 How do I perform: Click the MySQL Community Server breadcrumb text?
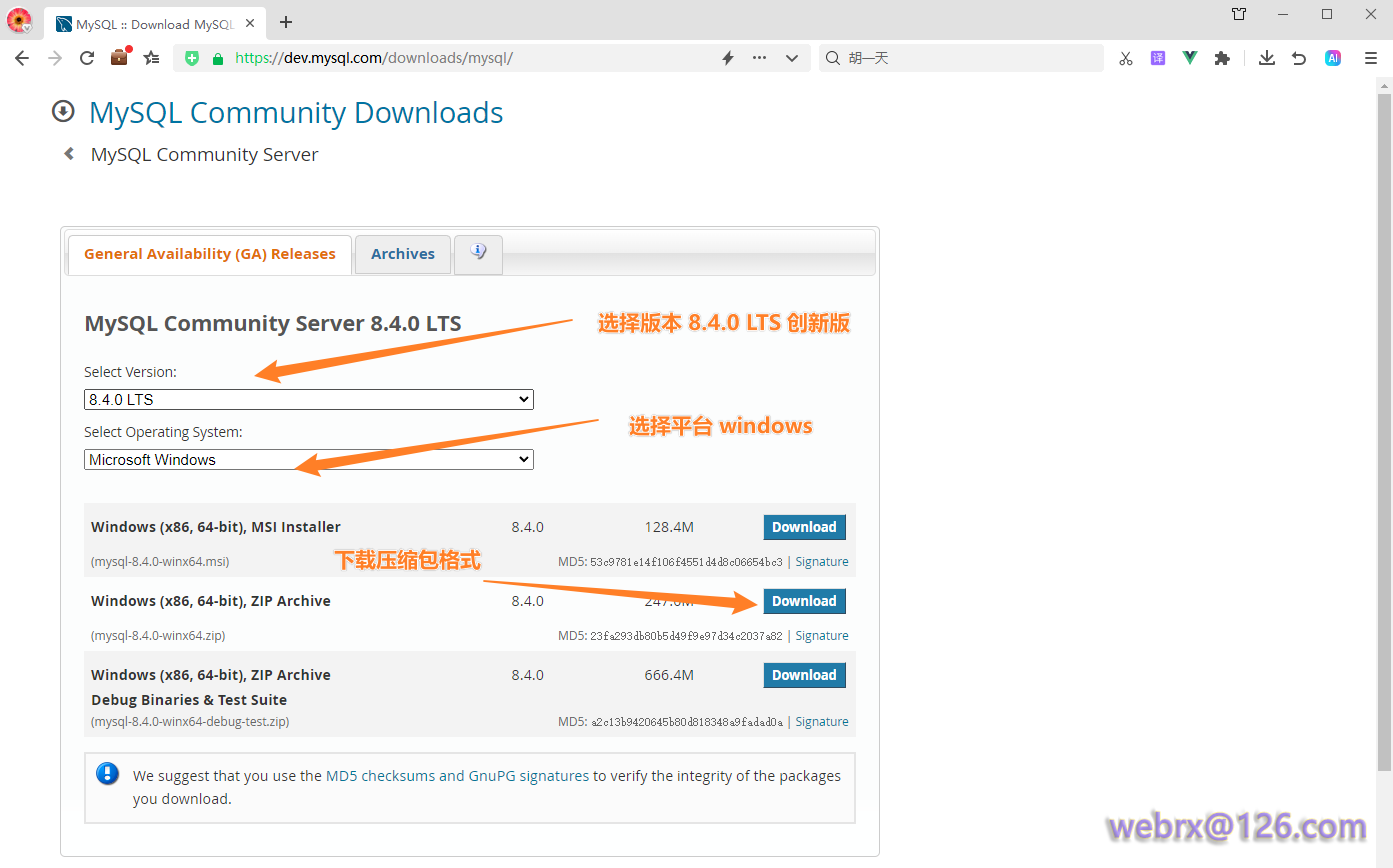pos(204,154)
